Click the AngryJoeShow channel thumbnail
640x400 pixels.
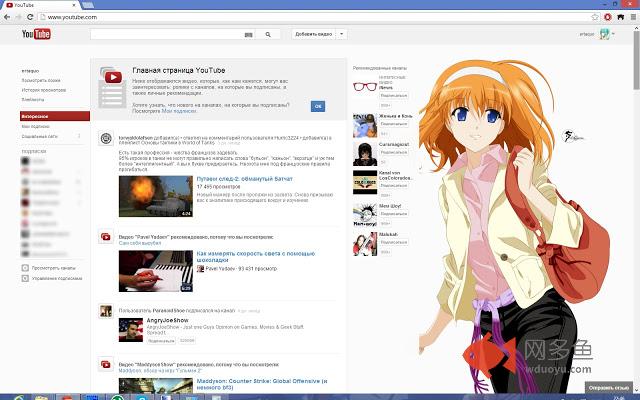pyautogui.click(x=131, y=330)
